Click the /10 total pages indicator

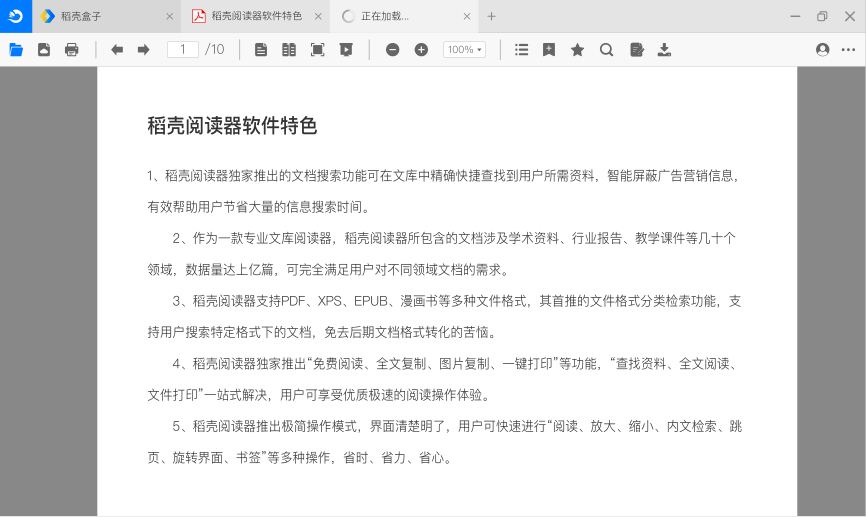click(215, 50)
